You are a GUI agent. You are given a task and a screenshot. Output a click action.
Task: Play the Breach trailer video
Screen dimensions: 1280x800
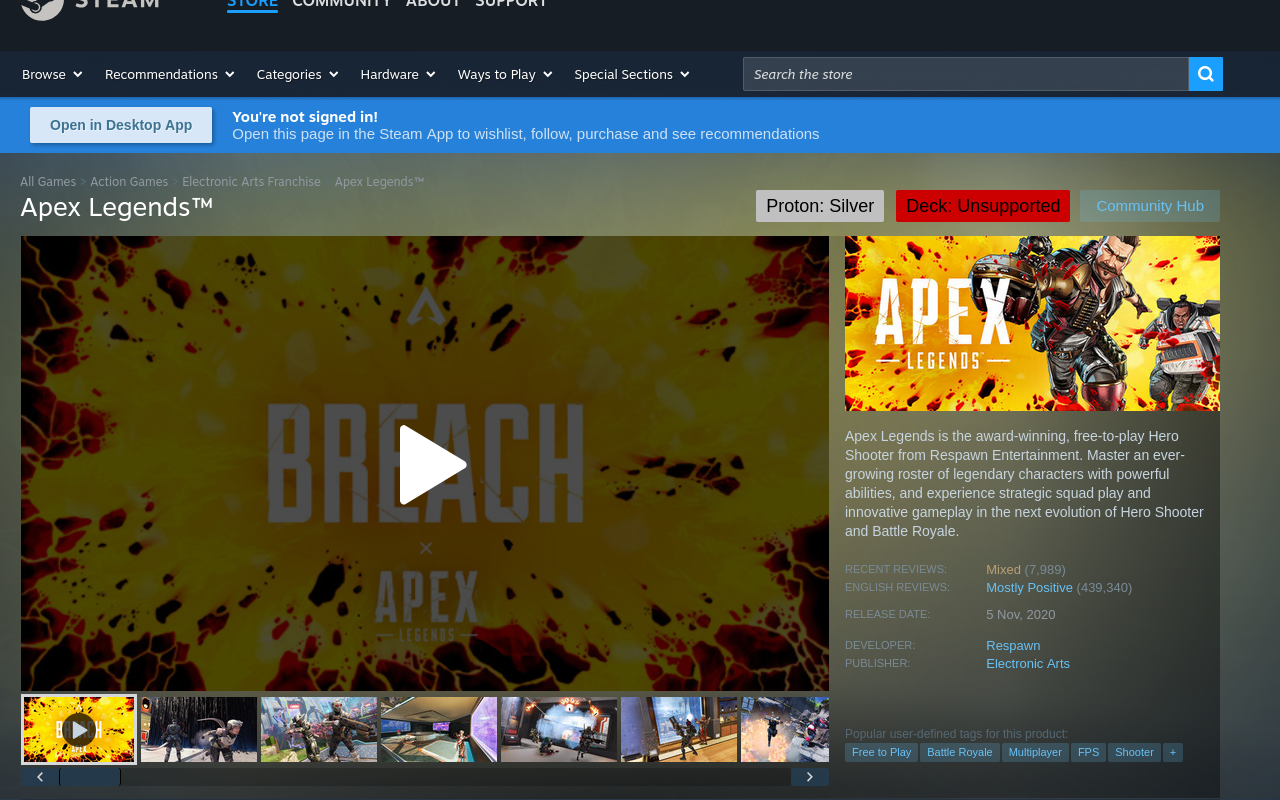[433, 464]
